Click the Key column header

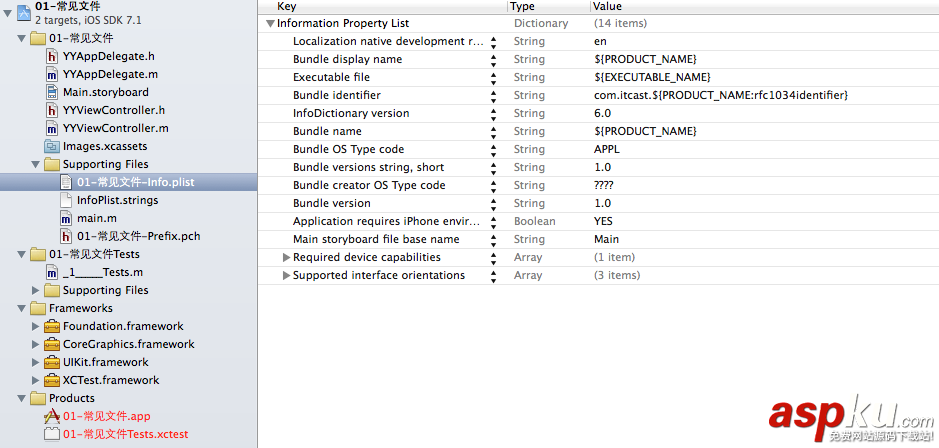[x=286, y=6]
